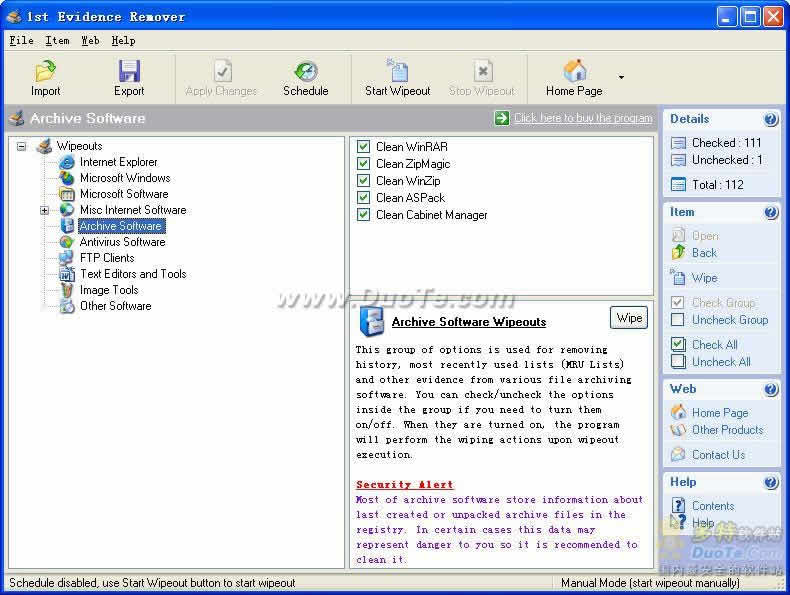Screen dimensions: 790x595
Task: Toggle the Clean ZipMagic checkbox
Action: pyautogui.click(x=363, y=164)
